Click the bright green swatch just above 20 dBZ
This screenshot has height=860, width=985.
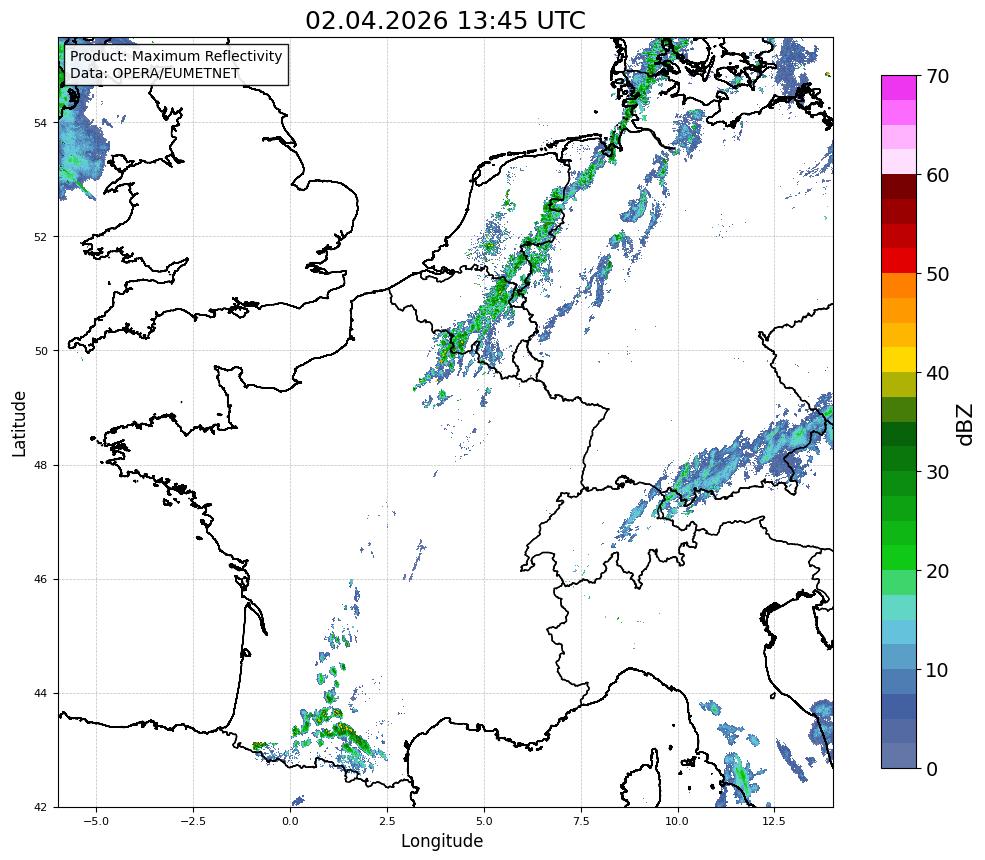[899, 558]
